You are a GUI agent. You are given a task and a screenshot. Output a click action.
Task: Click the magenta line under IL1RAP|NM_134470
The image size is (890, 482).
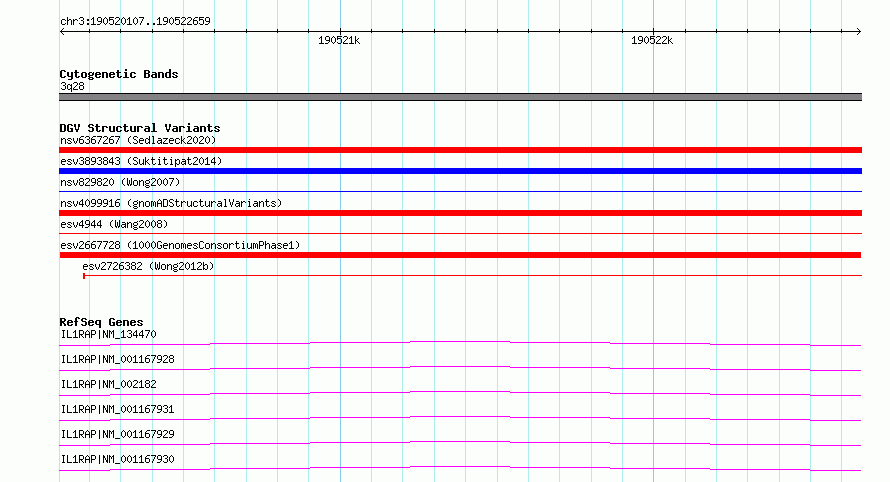tap(460, 343)
